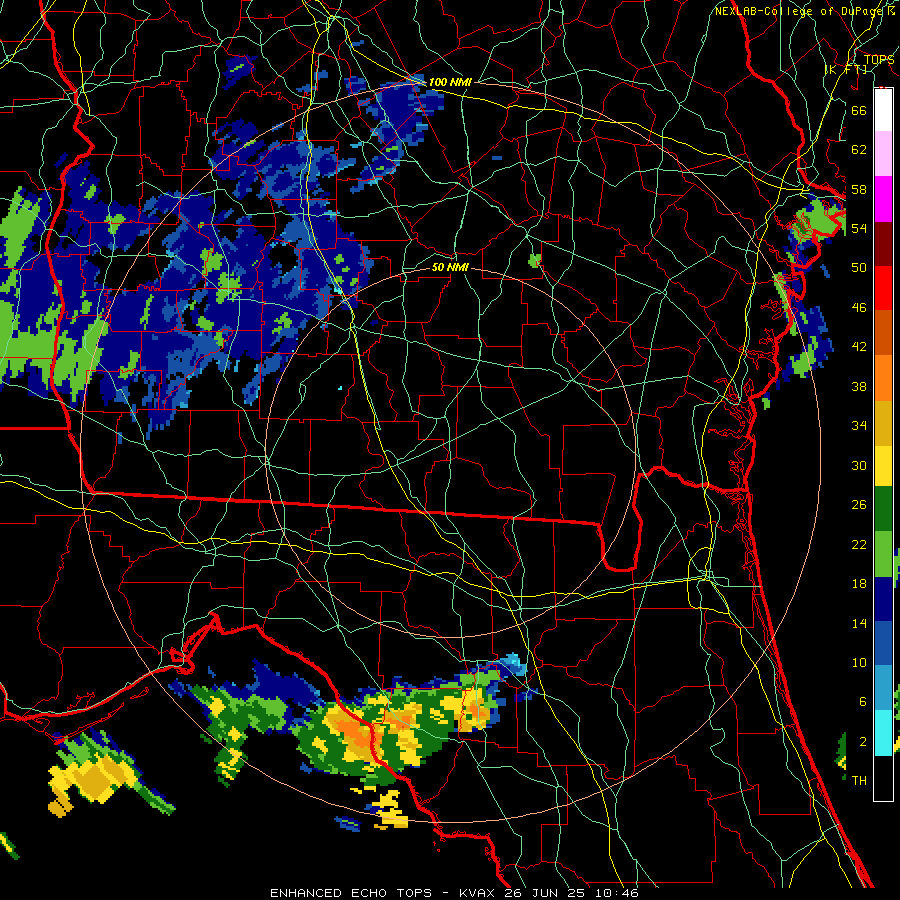Choose the bright yellow legend band near 30

883,465
